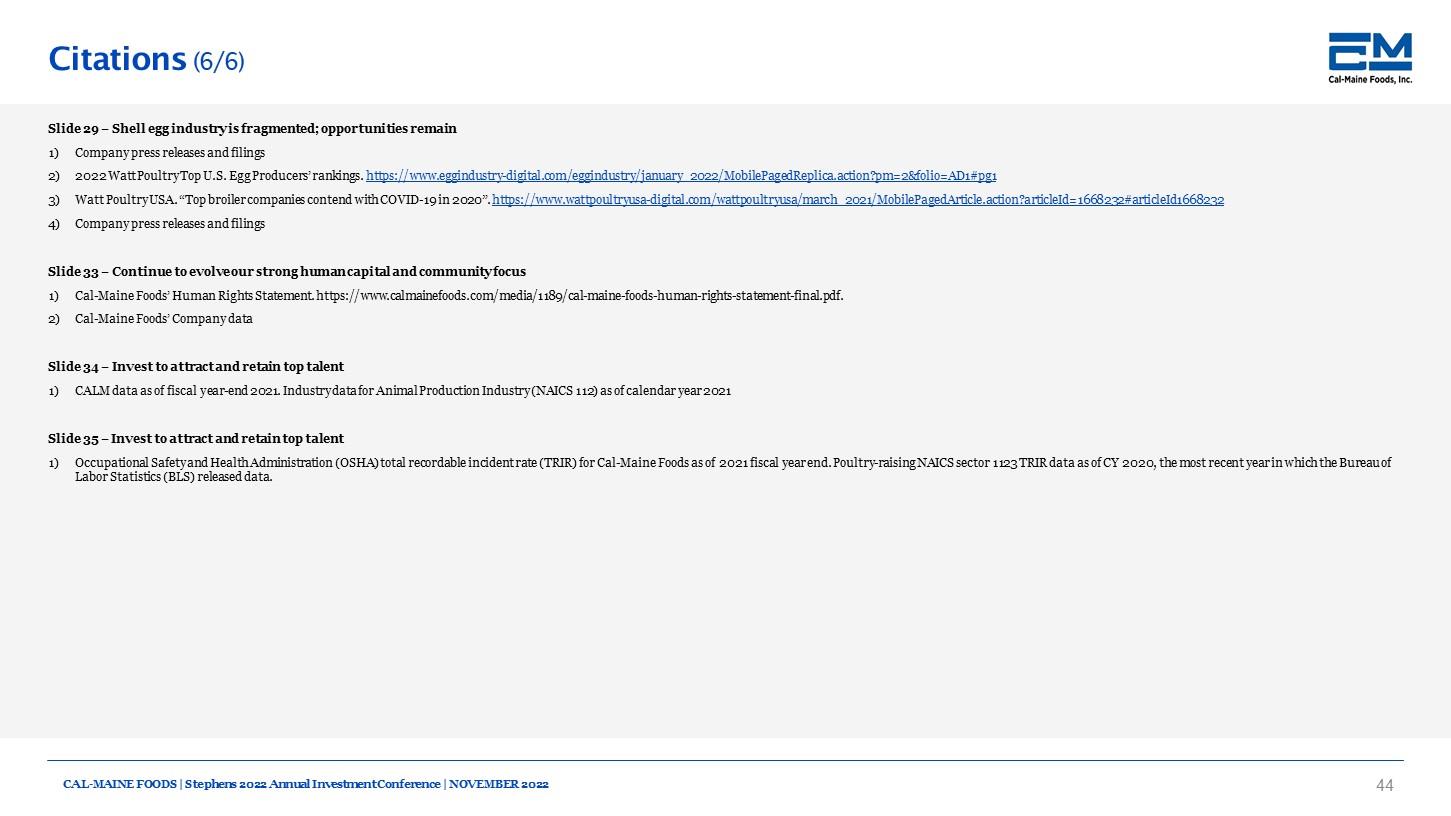Viewport: 1451px width, 816px height.
Task: Click '2022 Watt Poultry Top U.S. Egg Producers' text
Action: coord(219,176)
